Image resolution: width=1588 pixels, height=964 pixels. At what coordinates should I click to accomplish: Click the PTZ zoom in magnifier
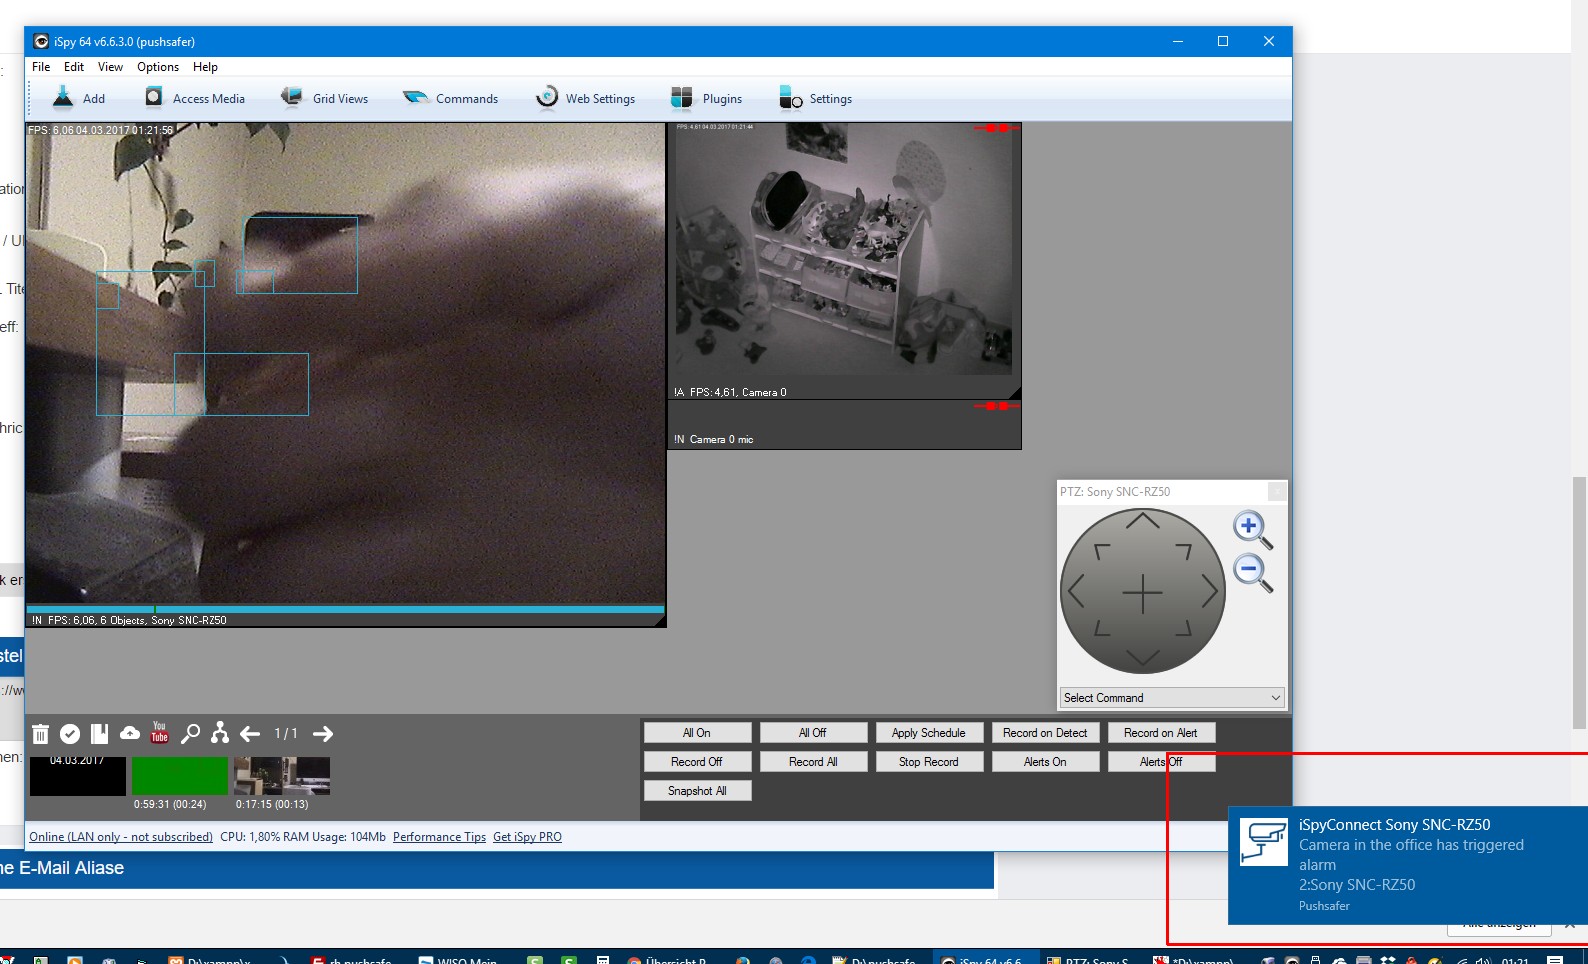pyautogui.click(x=1252, y=530)
